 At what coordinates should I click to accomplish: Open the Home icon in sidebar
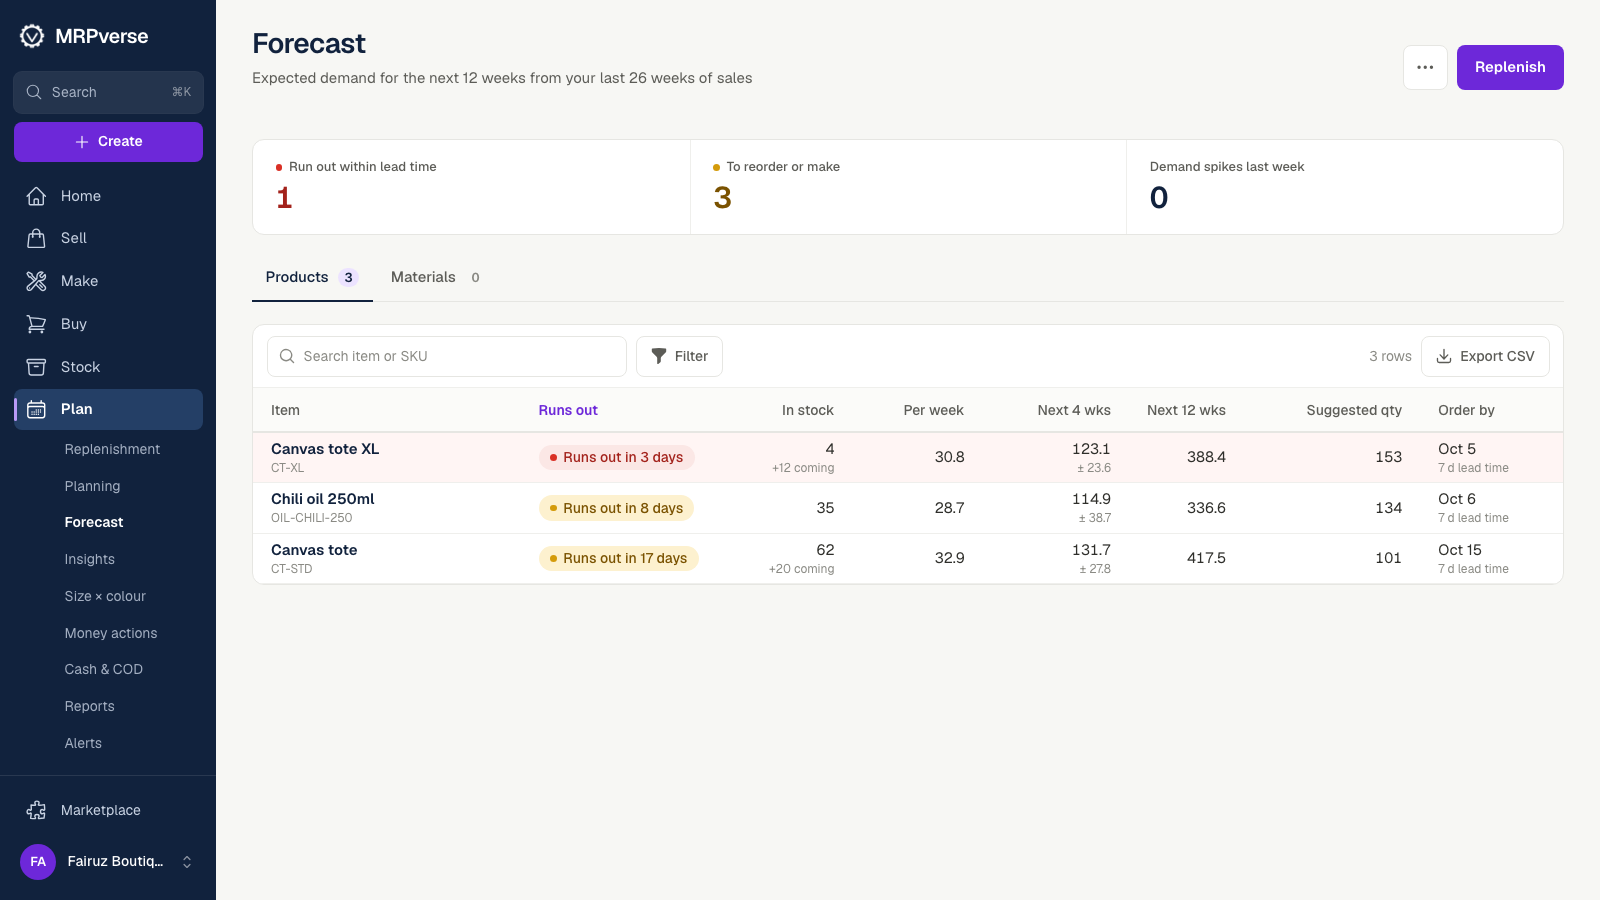click(x=36, y=196)
